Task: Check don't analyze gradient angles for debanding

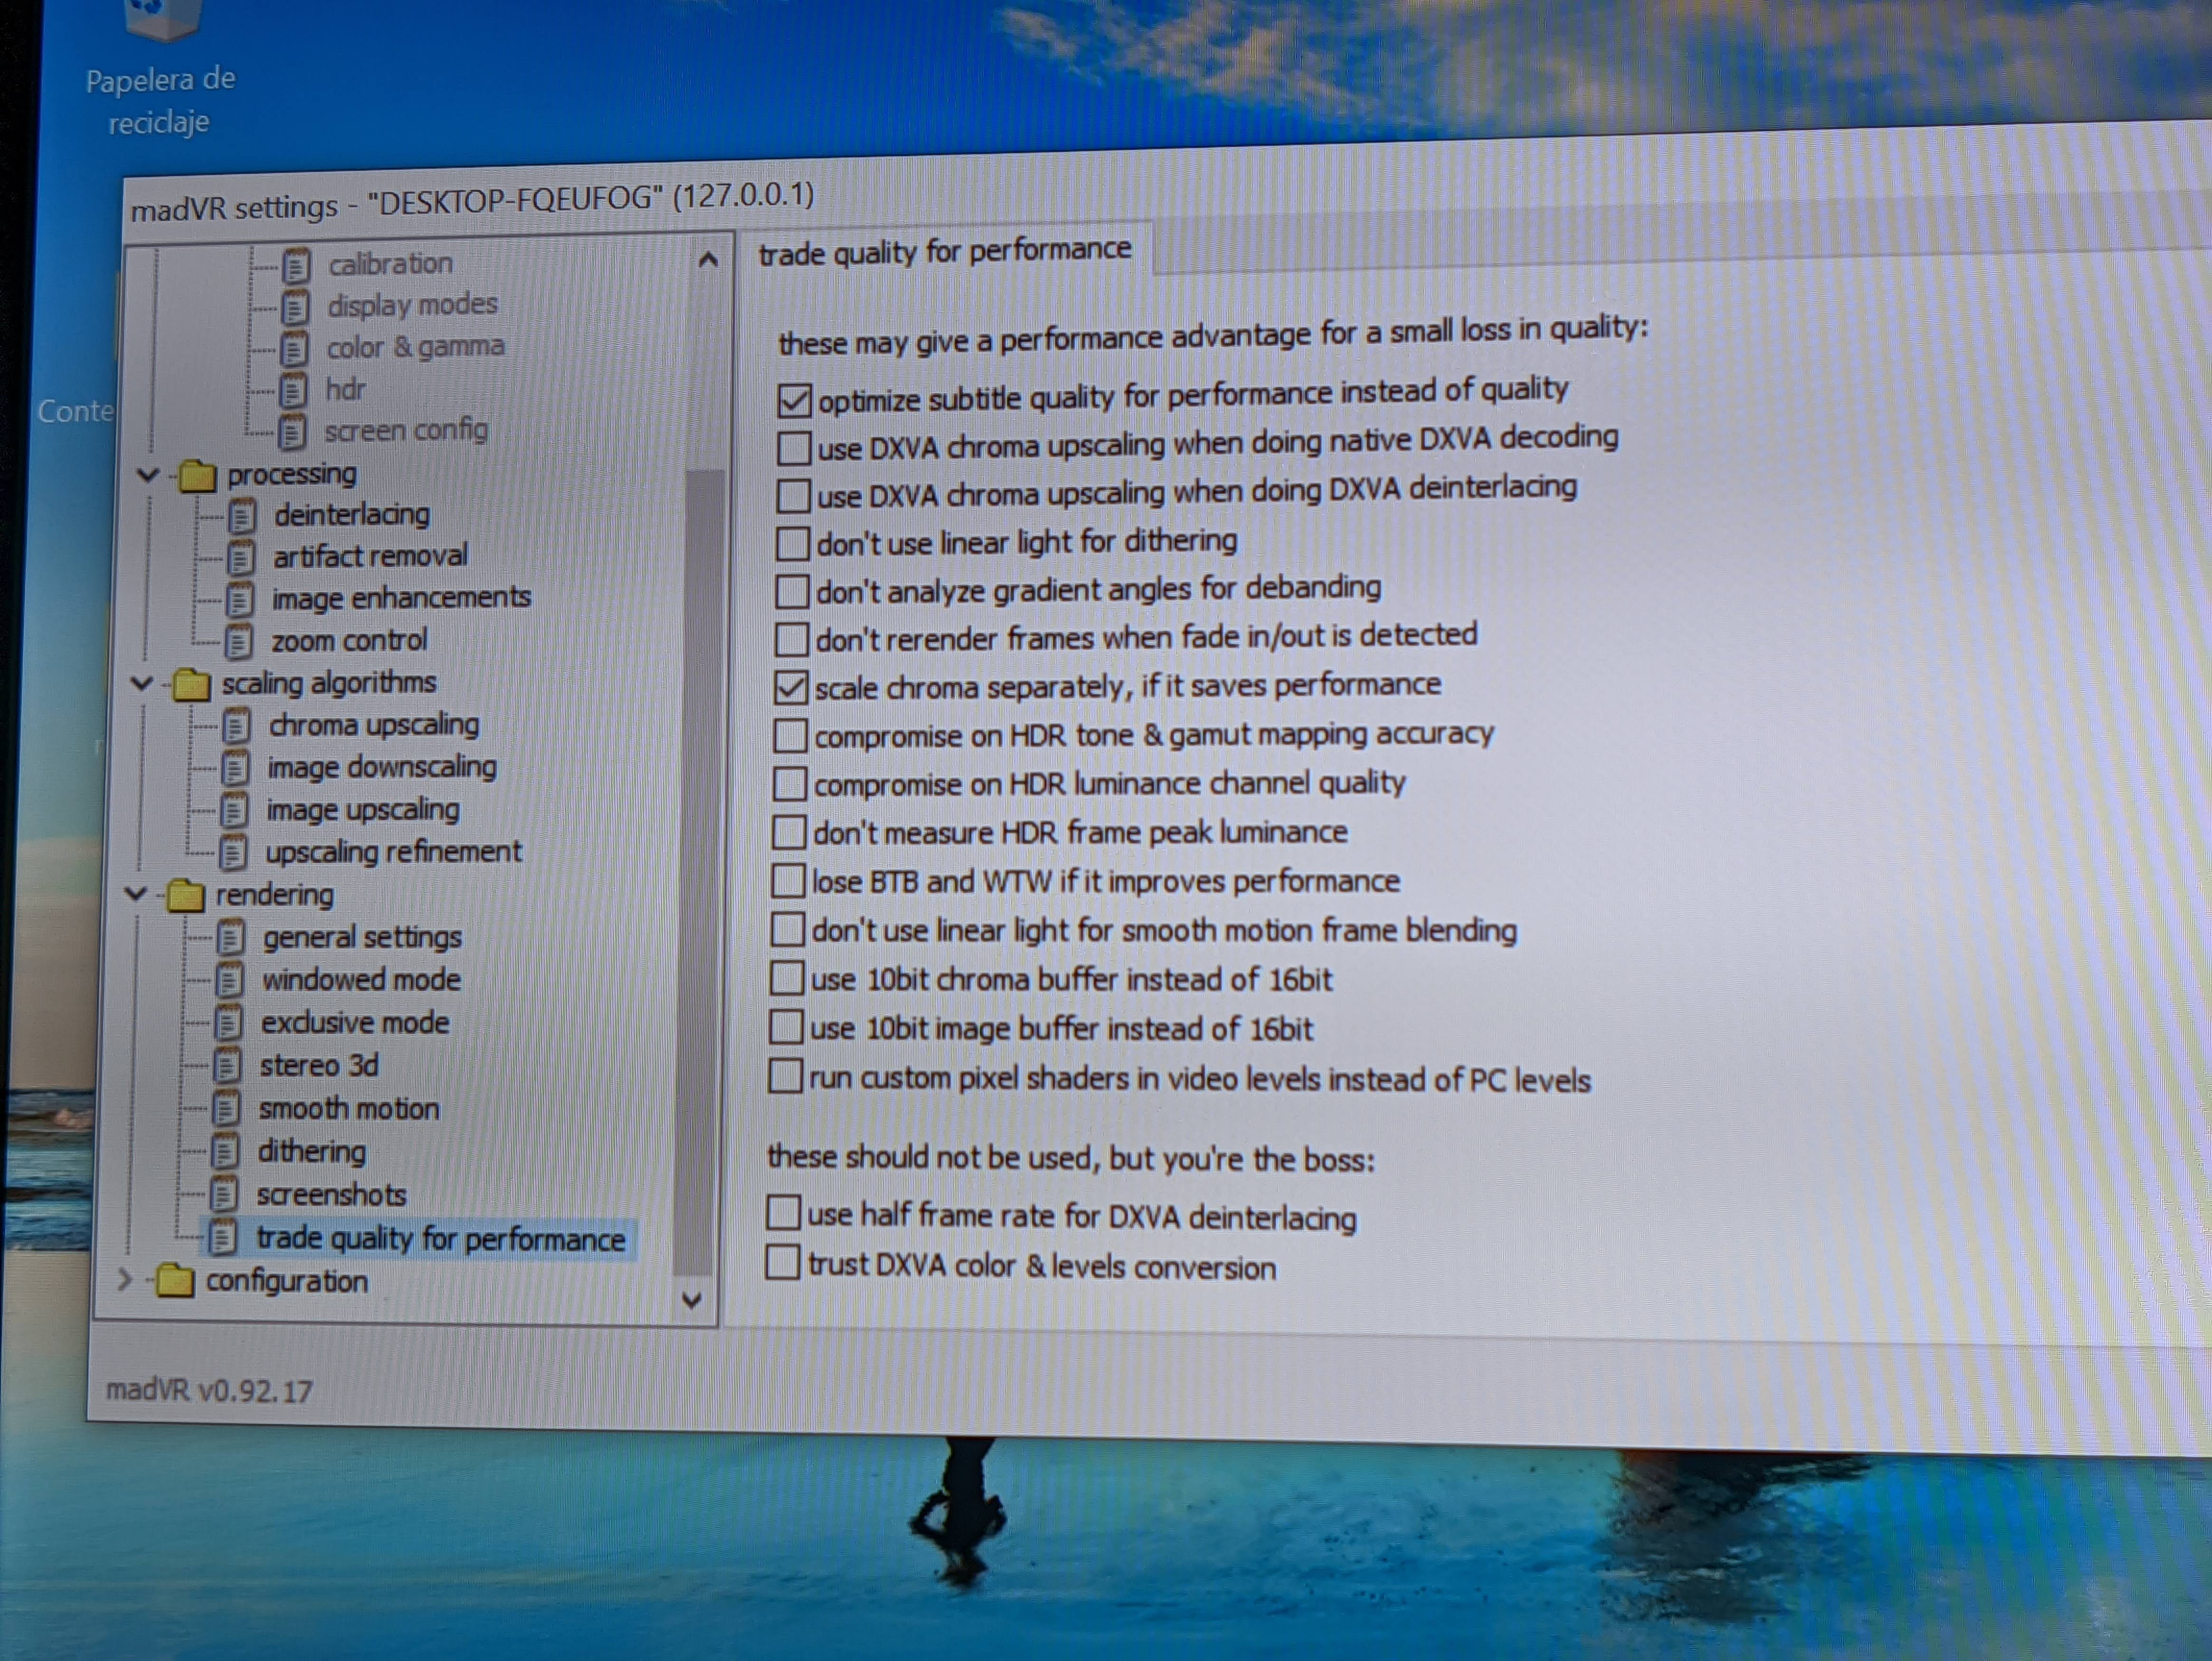Action: tap(792, 592)
